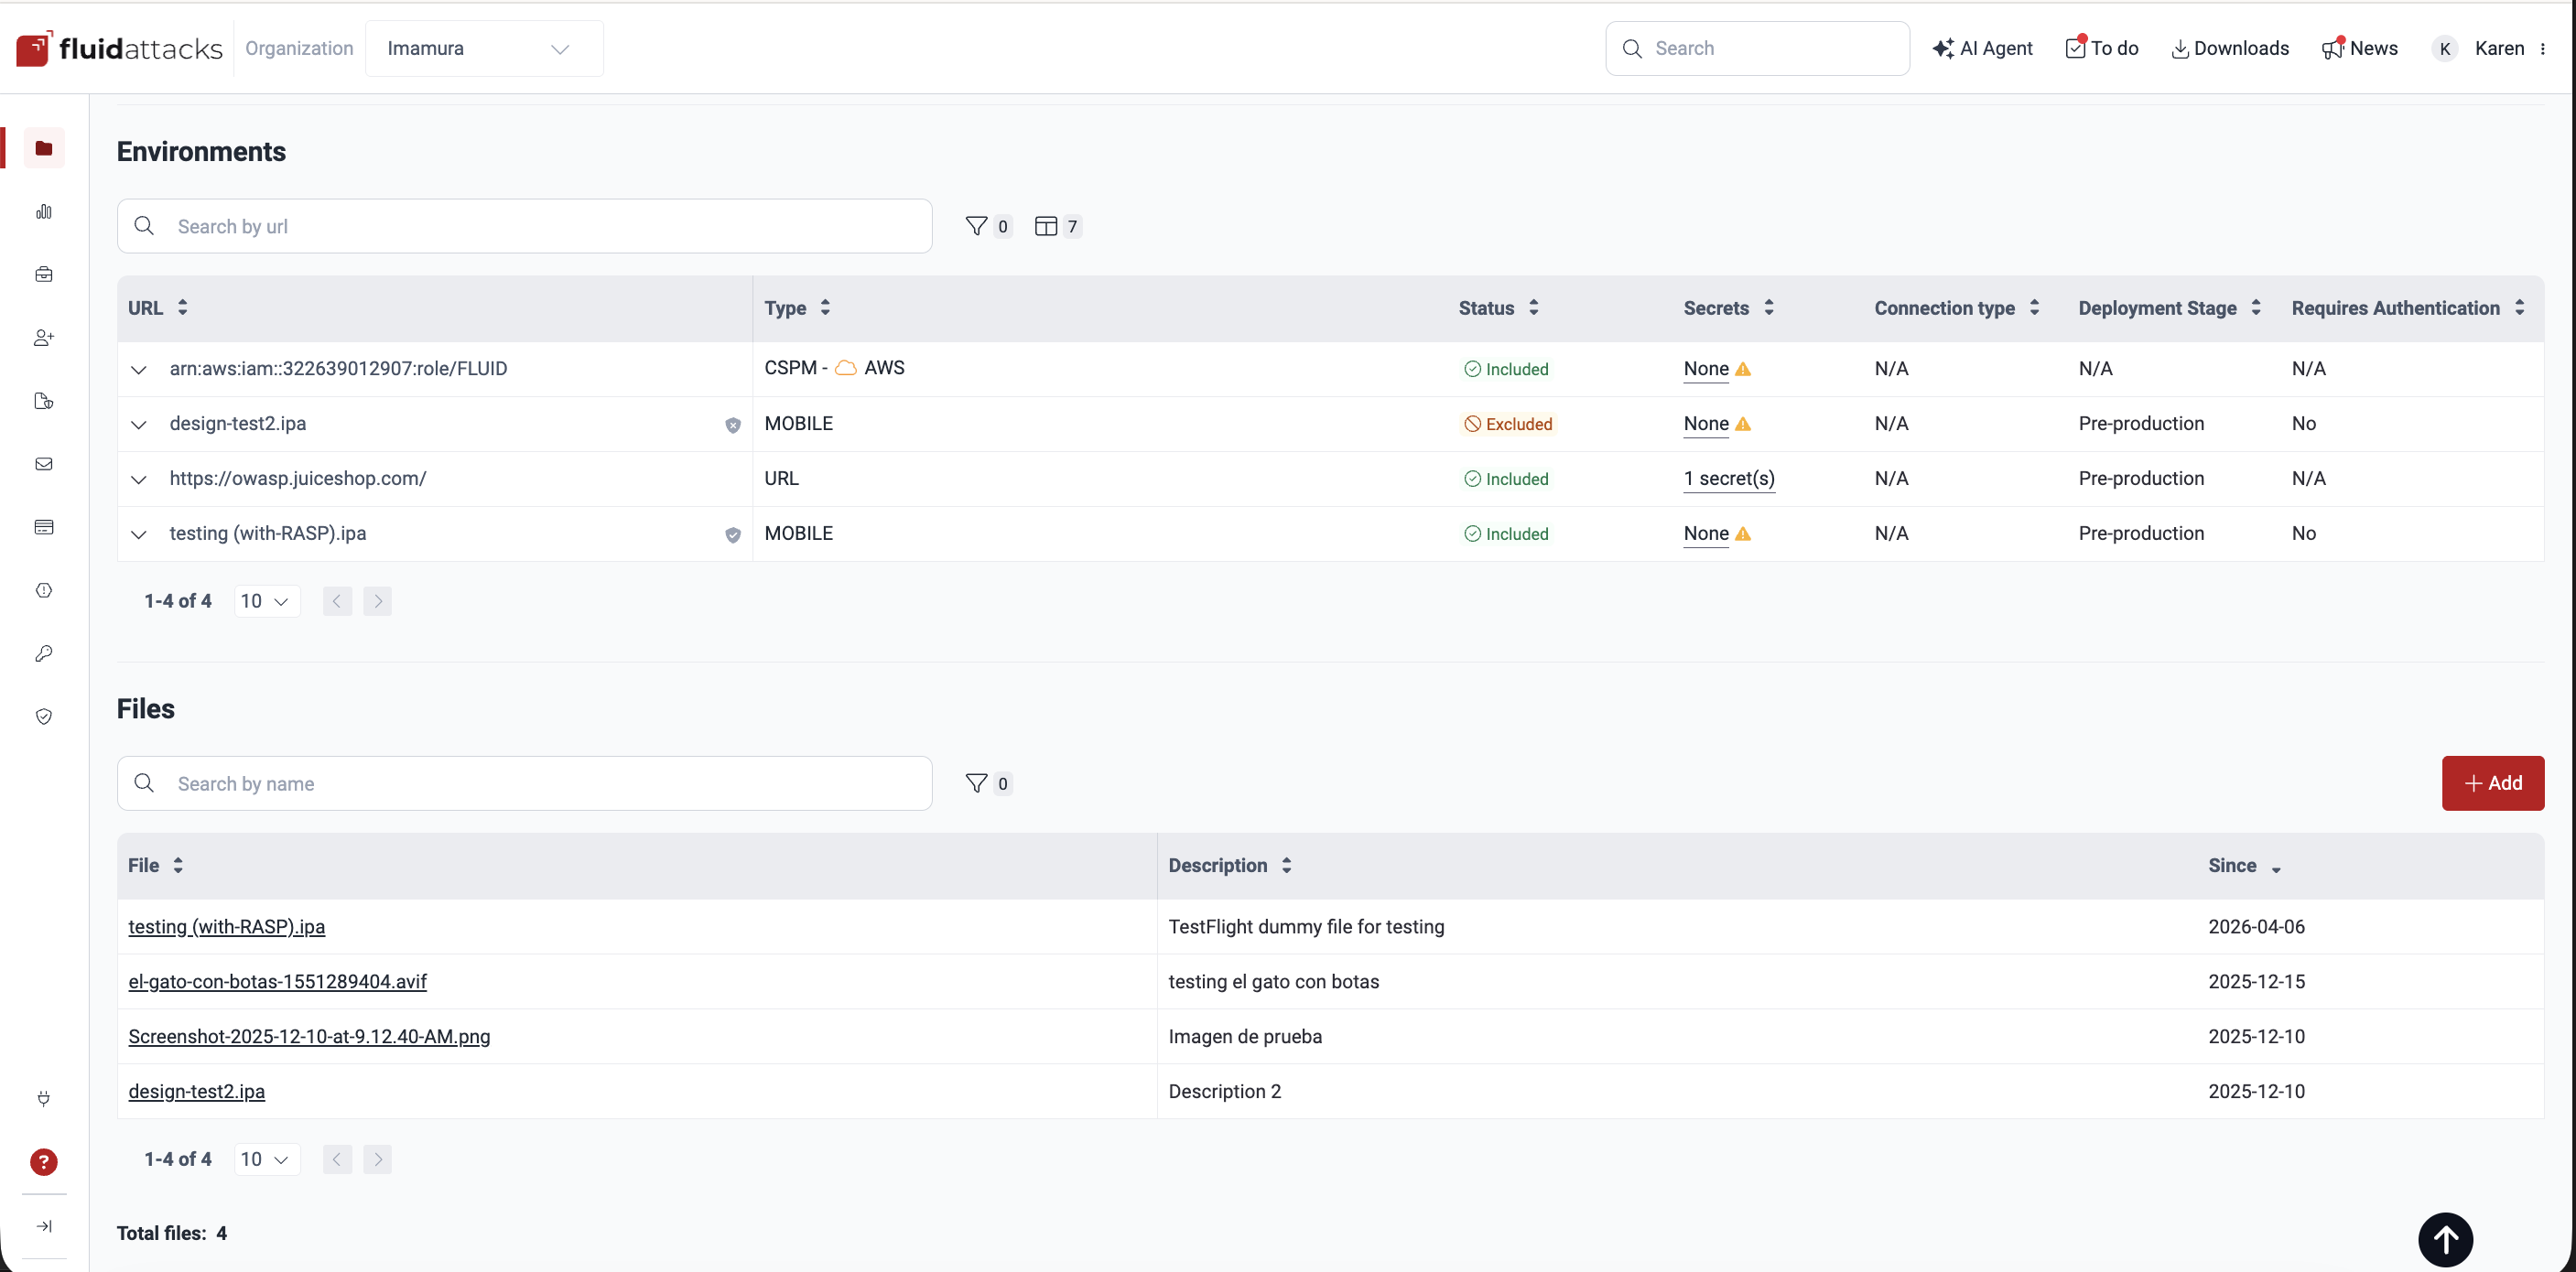Expand the design-test2.ipa environment row
Image resolution: width=2576 pixels, height=1272 pixels.
click(138, 424)
